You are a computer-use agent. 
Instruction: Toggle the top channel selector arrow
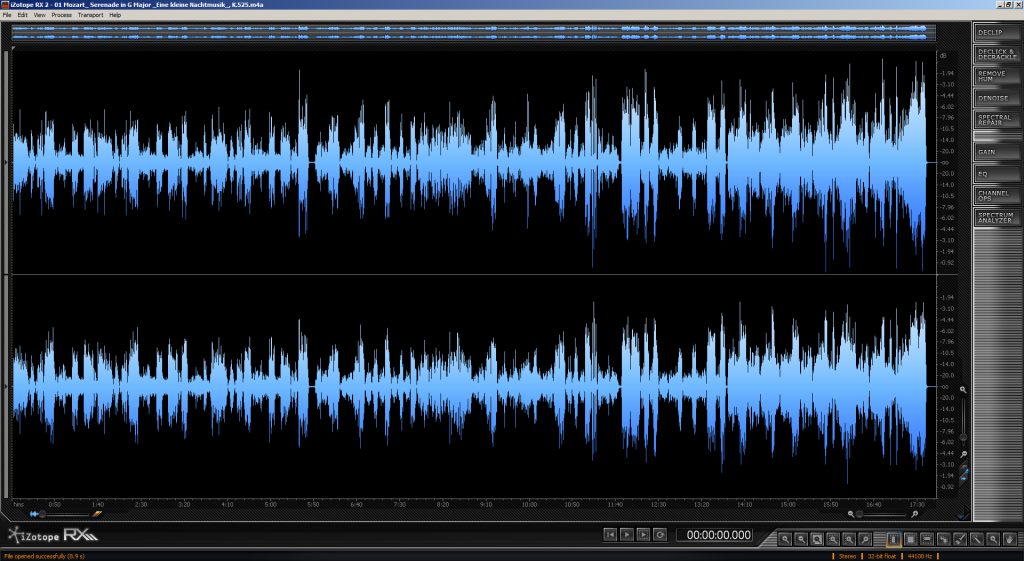point(7,162)
